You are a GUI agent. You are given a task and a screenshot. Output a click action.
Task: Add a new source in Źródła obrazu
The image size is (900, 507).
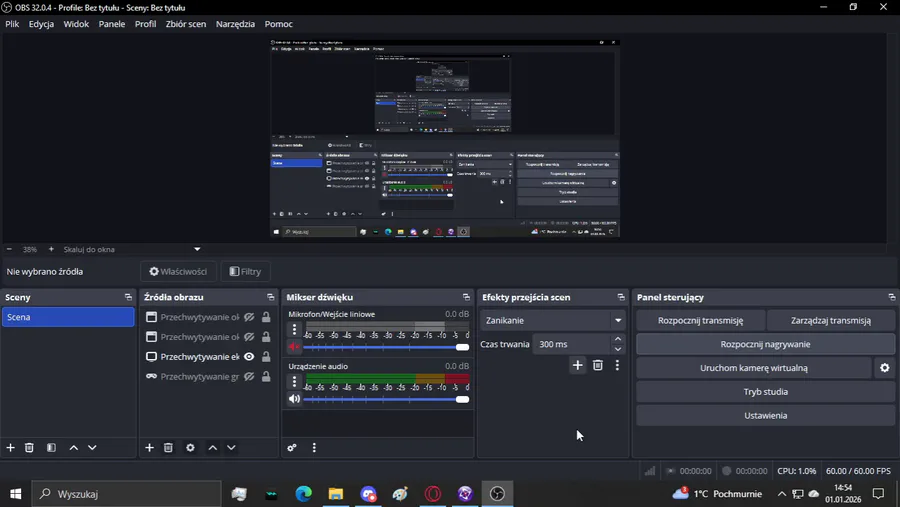(149, 447)
